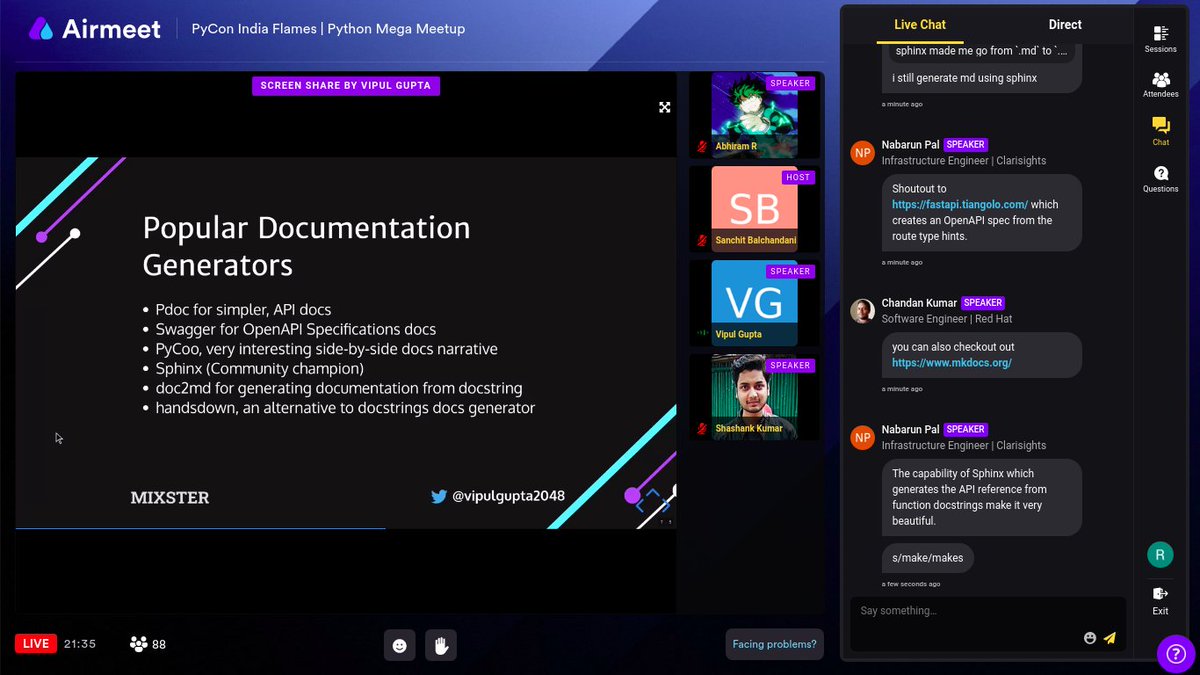The image size is (1200, 675).
Task: Click the SPEAKER badge beside Chandan Kumar's name
Action: 983,303
